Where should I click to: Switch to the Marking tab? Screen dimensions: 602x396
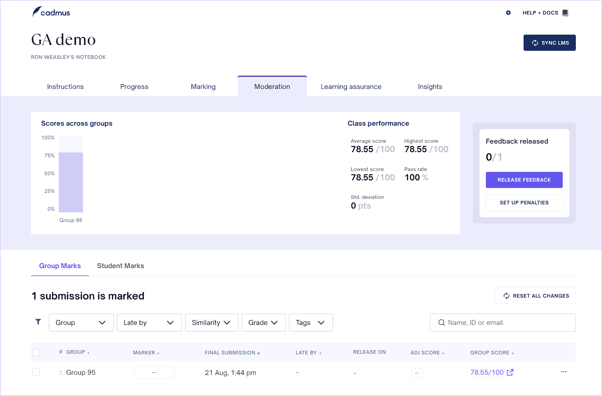[x=203, y=87]
